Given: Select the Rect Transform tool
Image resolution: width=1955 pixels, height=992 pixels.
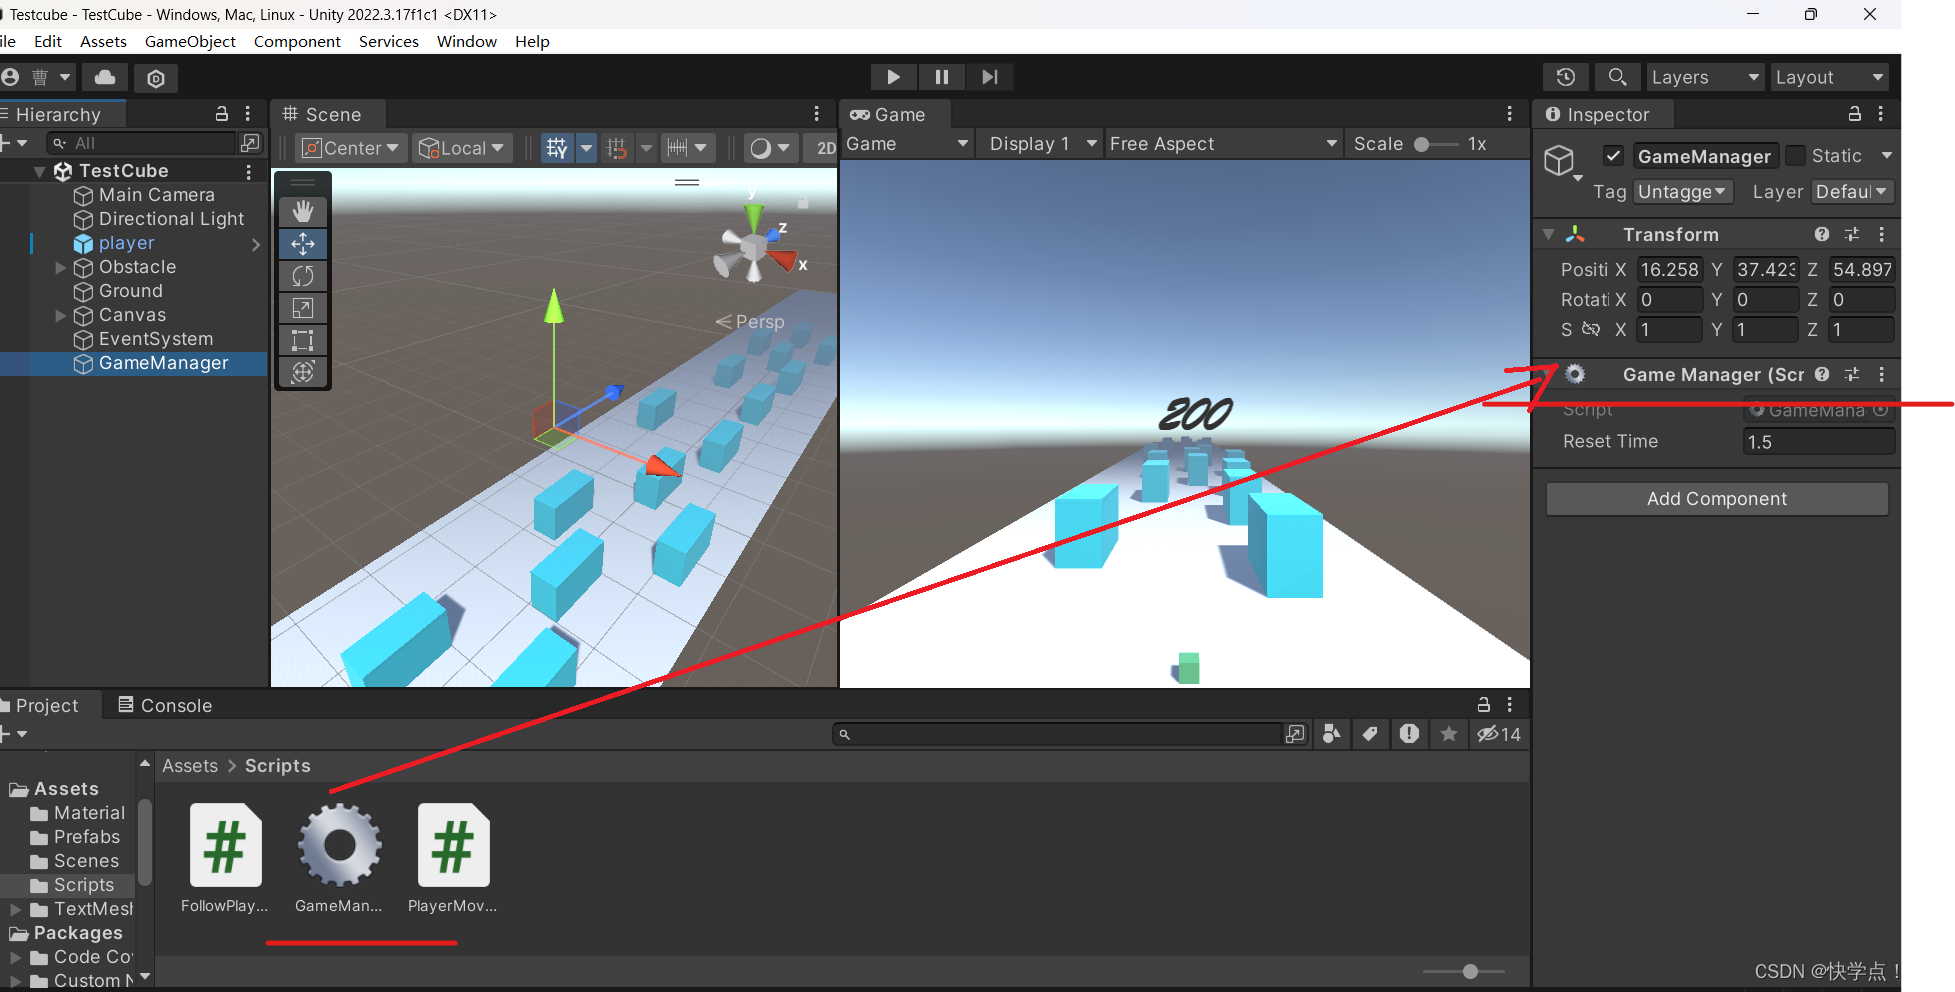Looking at the screenshot, I should [303, 340].
